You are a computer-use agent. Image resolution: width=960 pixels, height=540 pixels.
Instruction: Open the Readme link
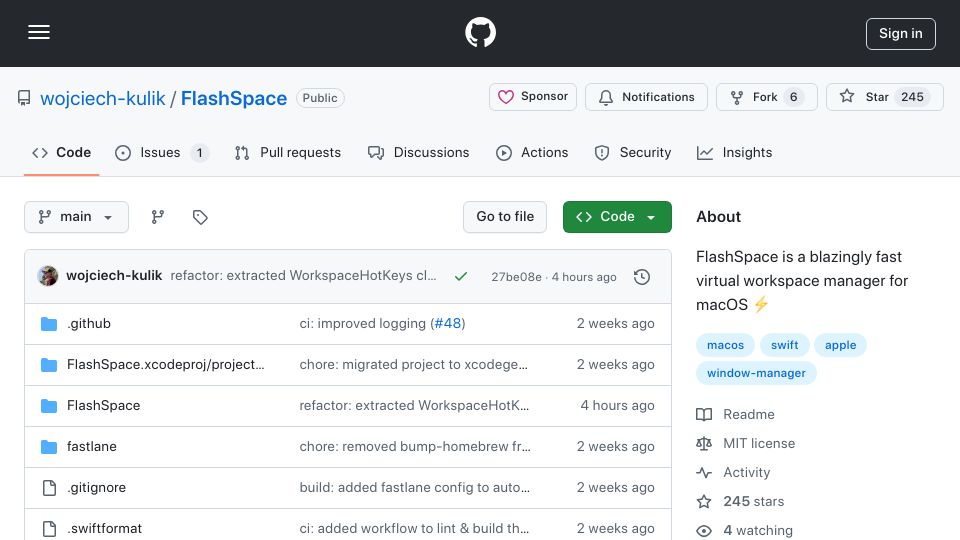749,414
